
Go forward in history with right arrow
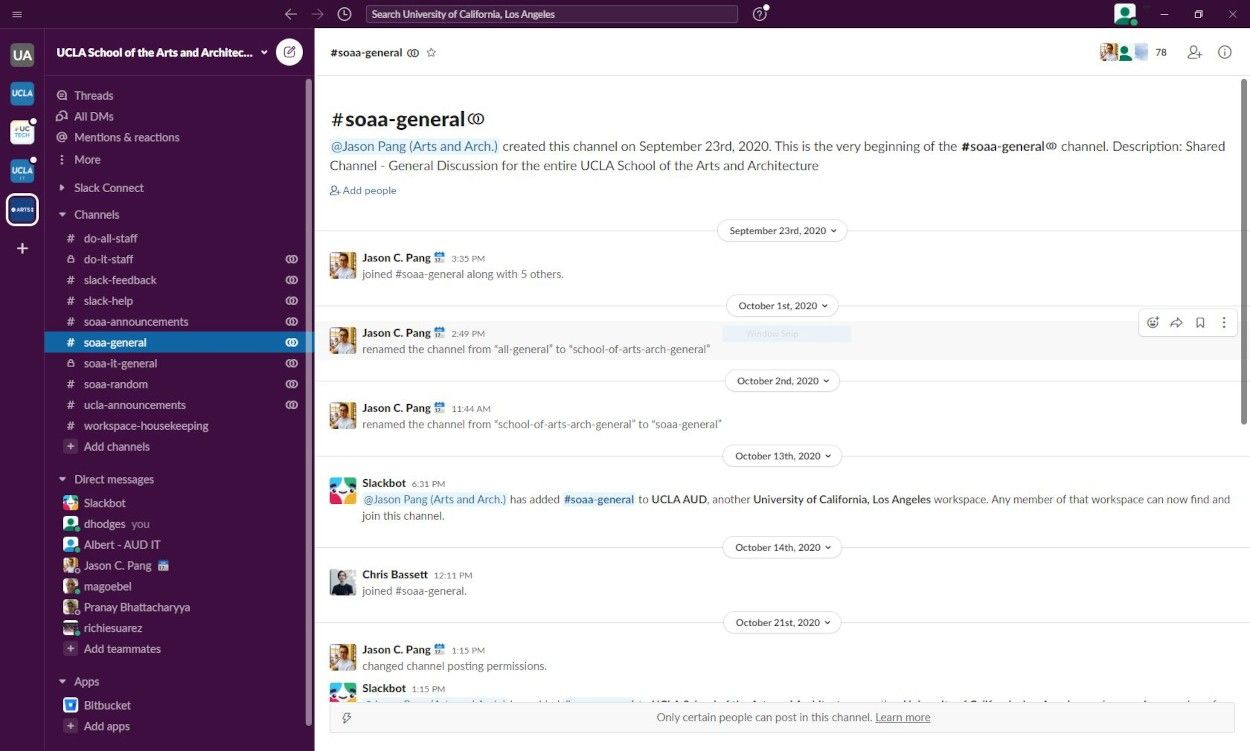pyautogui.click(x=317, y=14)
